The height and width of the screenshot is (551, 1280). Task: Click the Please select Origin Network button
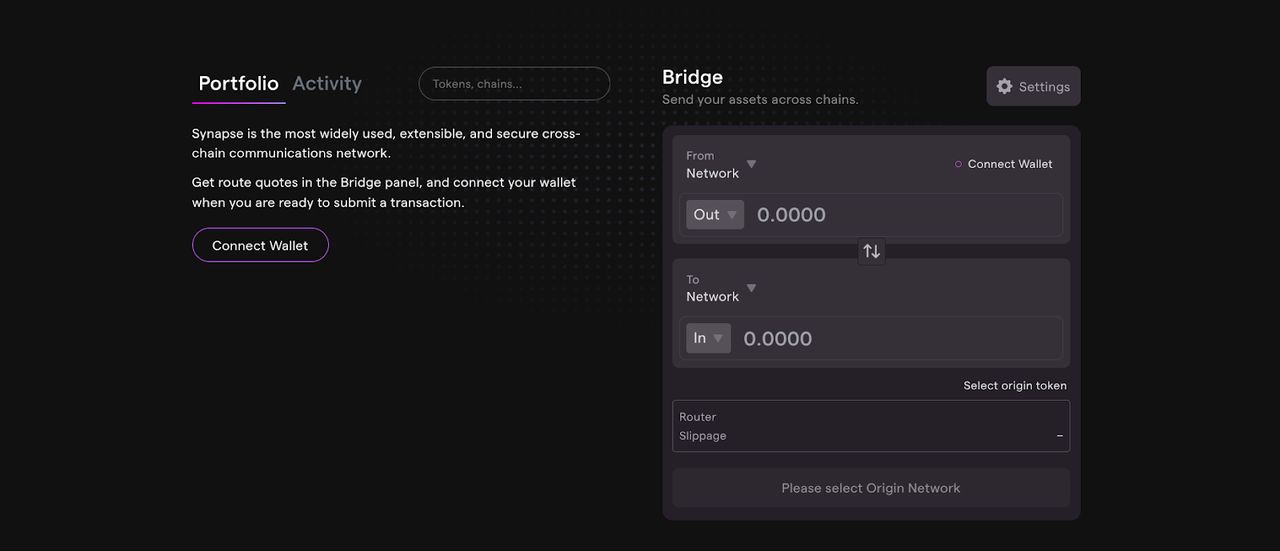point(870,488)
